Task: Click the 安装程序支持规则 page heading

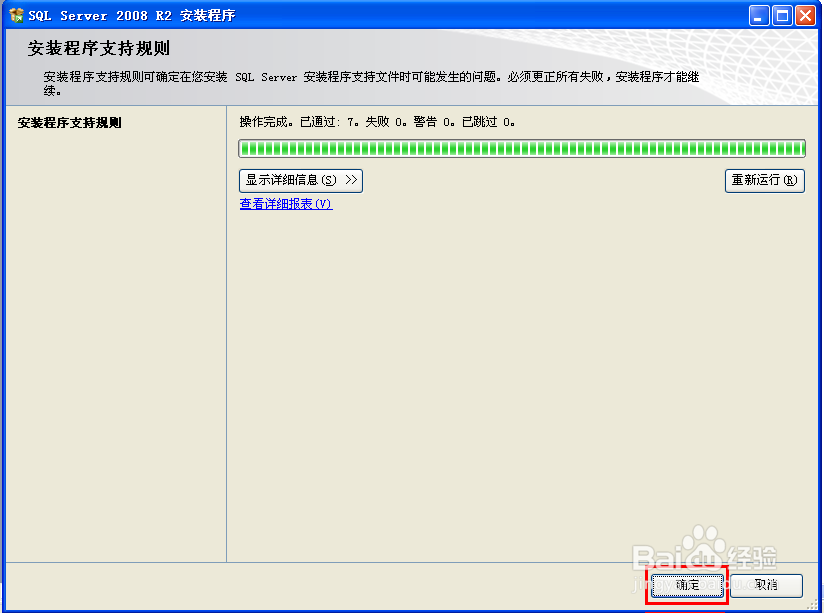Action: tap(91, 48)
